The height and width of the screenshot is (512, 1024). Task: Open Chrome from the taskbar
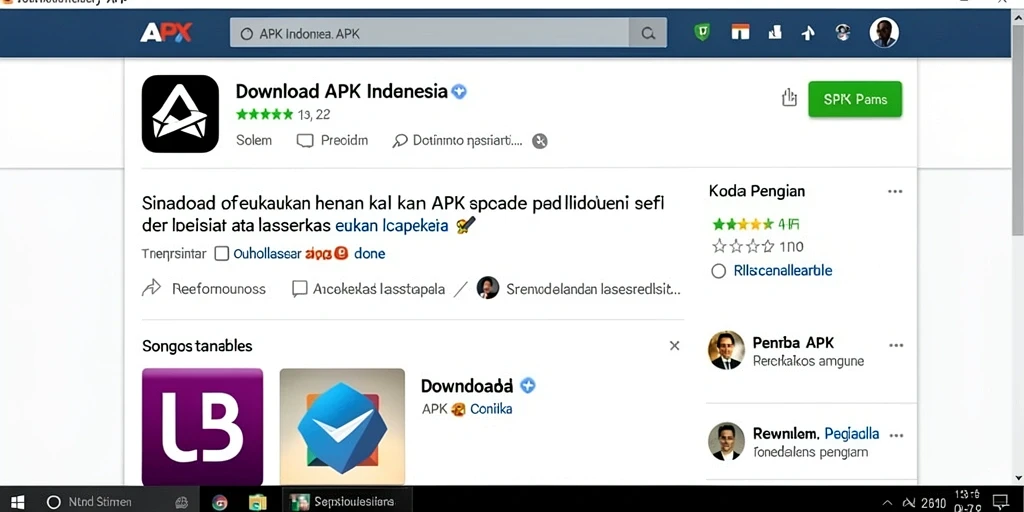(219, 502)
